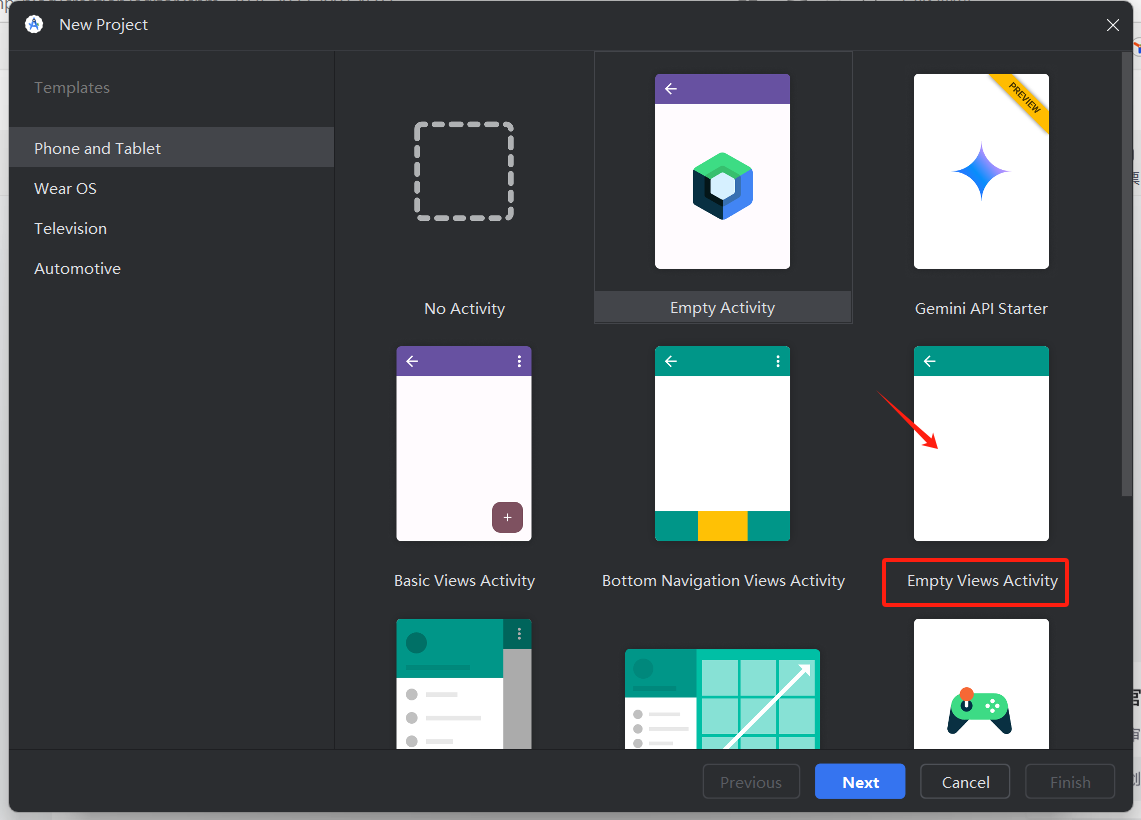The height and width of the screenshot is (820, 1141).
Task: Click the red-highlighted Empty Views Activity template
Action: 974,580
